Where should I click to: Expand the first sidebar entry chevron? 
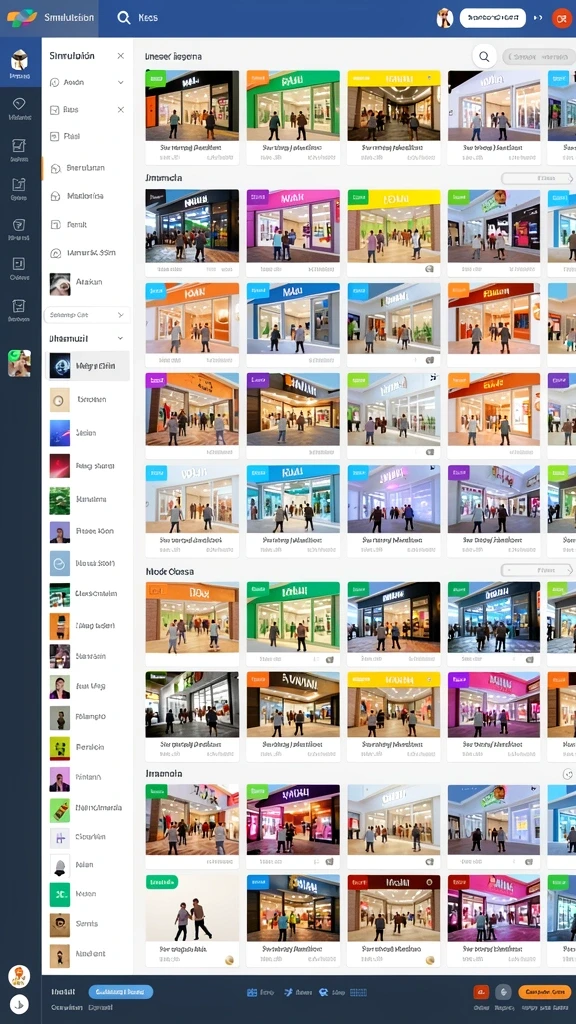click(x=121, y=83)
